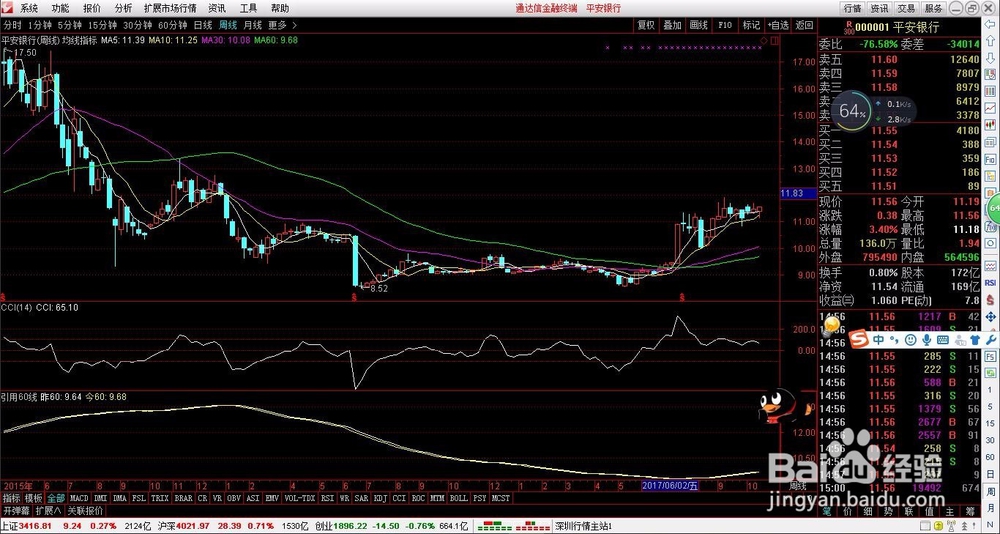This screenshot has height=534, width=1000.
Task: Click the FS sidebar icon
Action: 990,356
